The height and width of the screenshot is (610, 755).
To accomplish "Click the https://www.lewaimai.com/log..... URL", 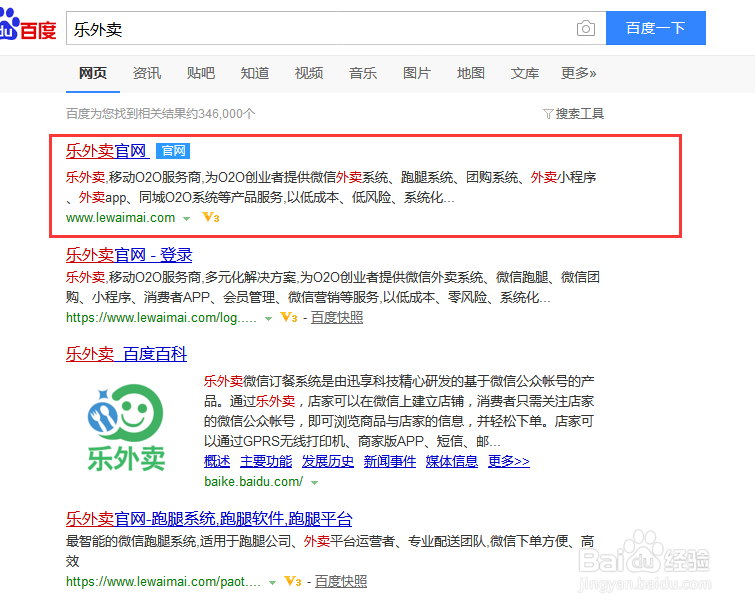I will (161, 318).
